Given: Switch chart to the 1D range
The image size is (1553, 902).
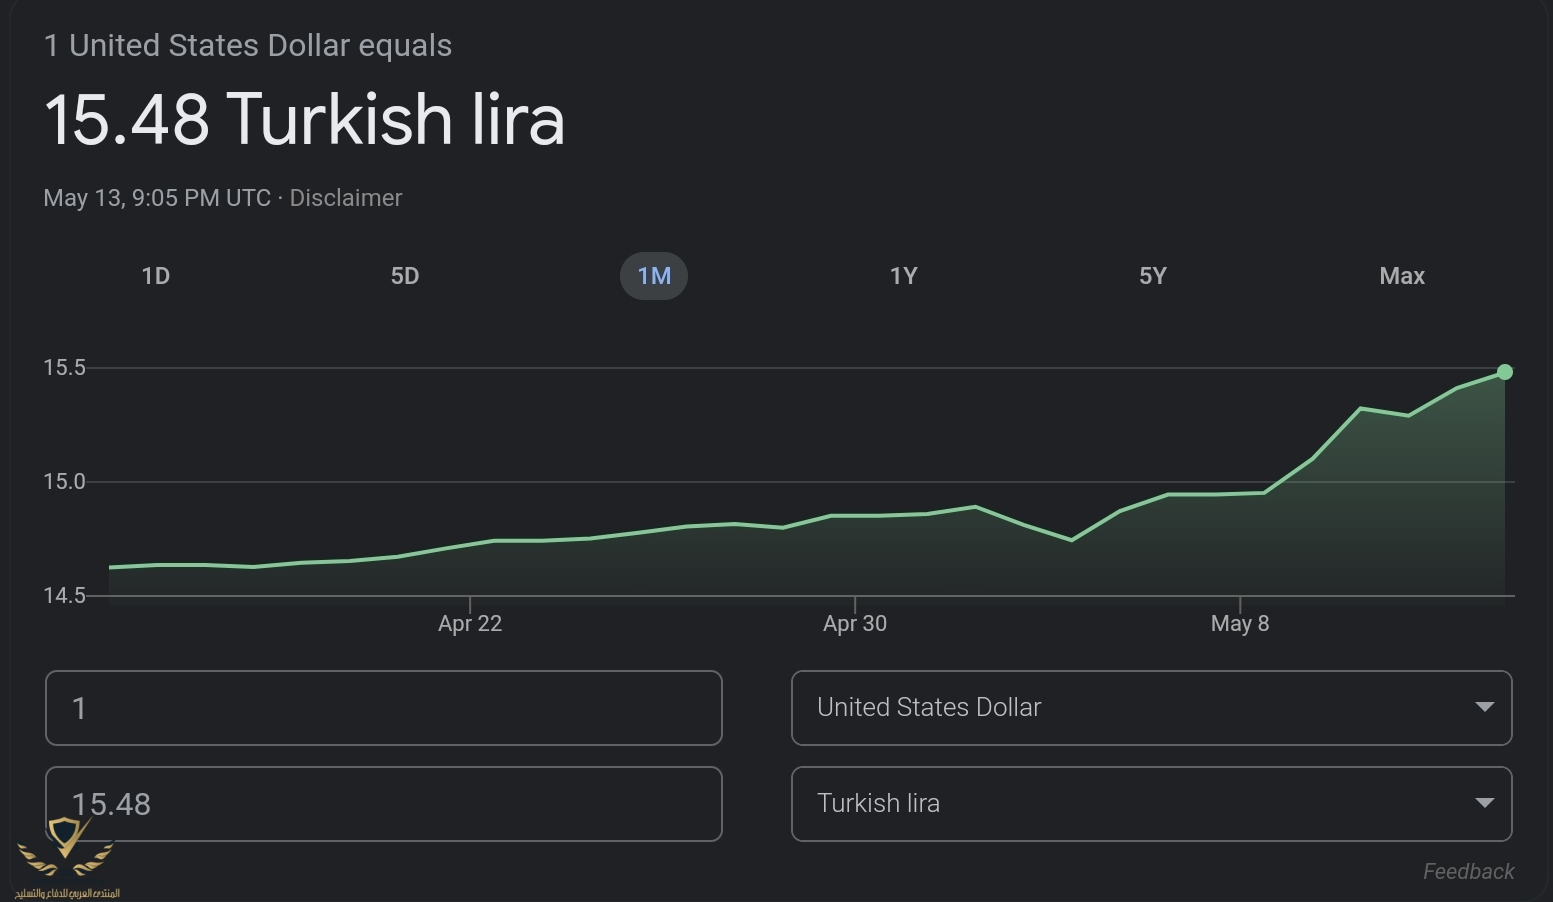Looking at the screenshot, I should coord(155,276).
